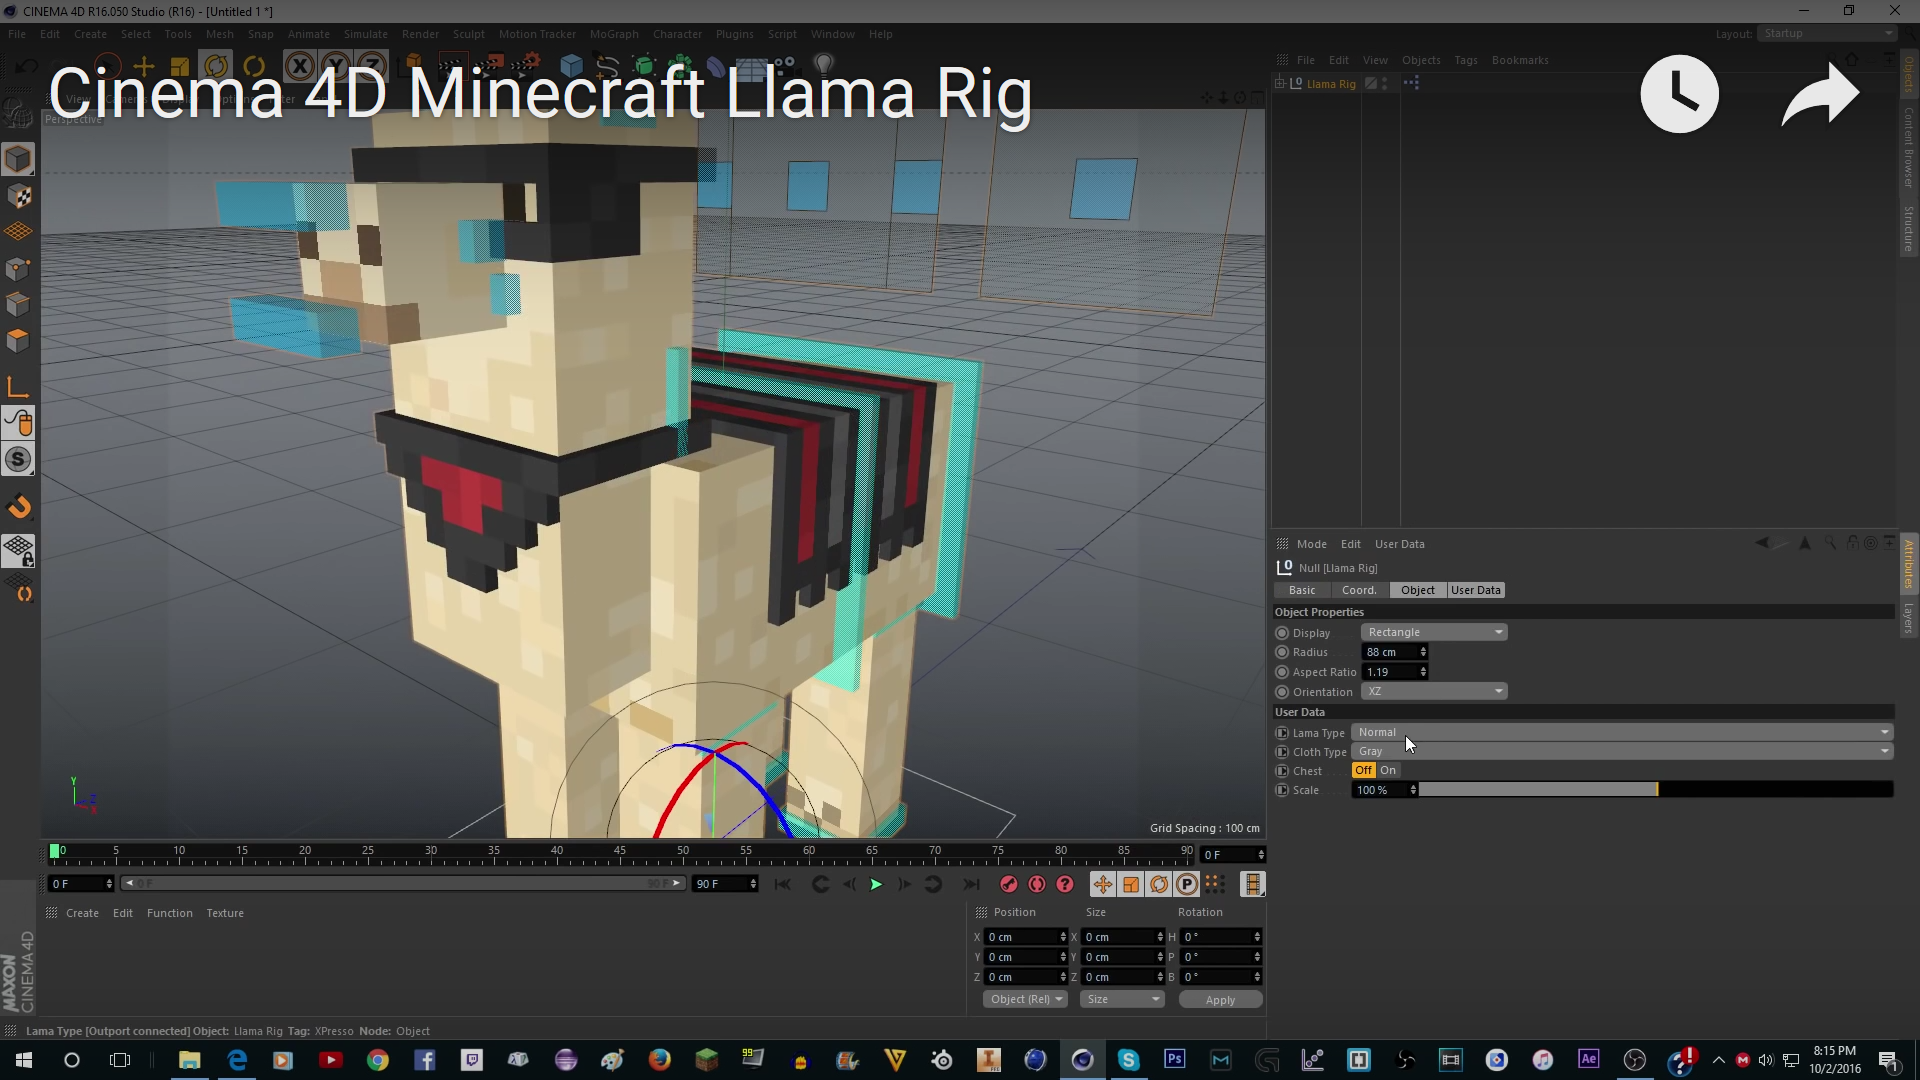1920x1080 pixels.
Task: Open material manager Texture menu
Action: (x=225, y=913)
